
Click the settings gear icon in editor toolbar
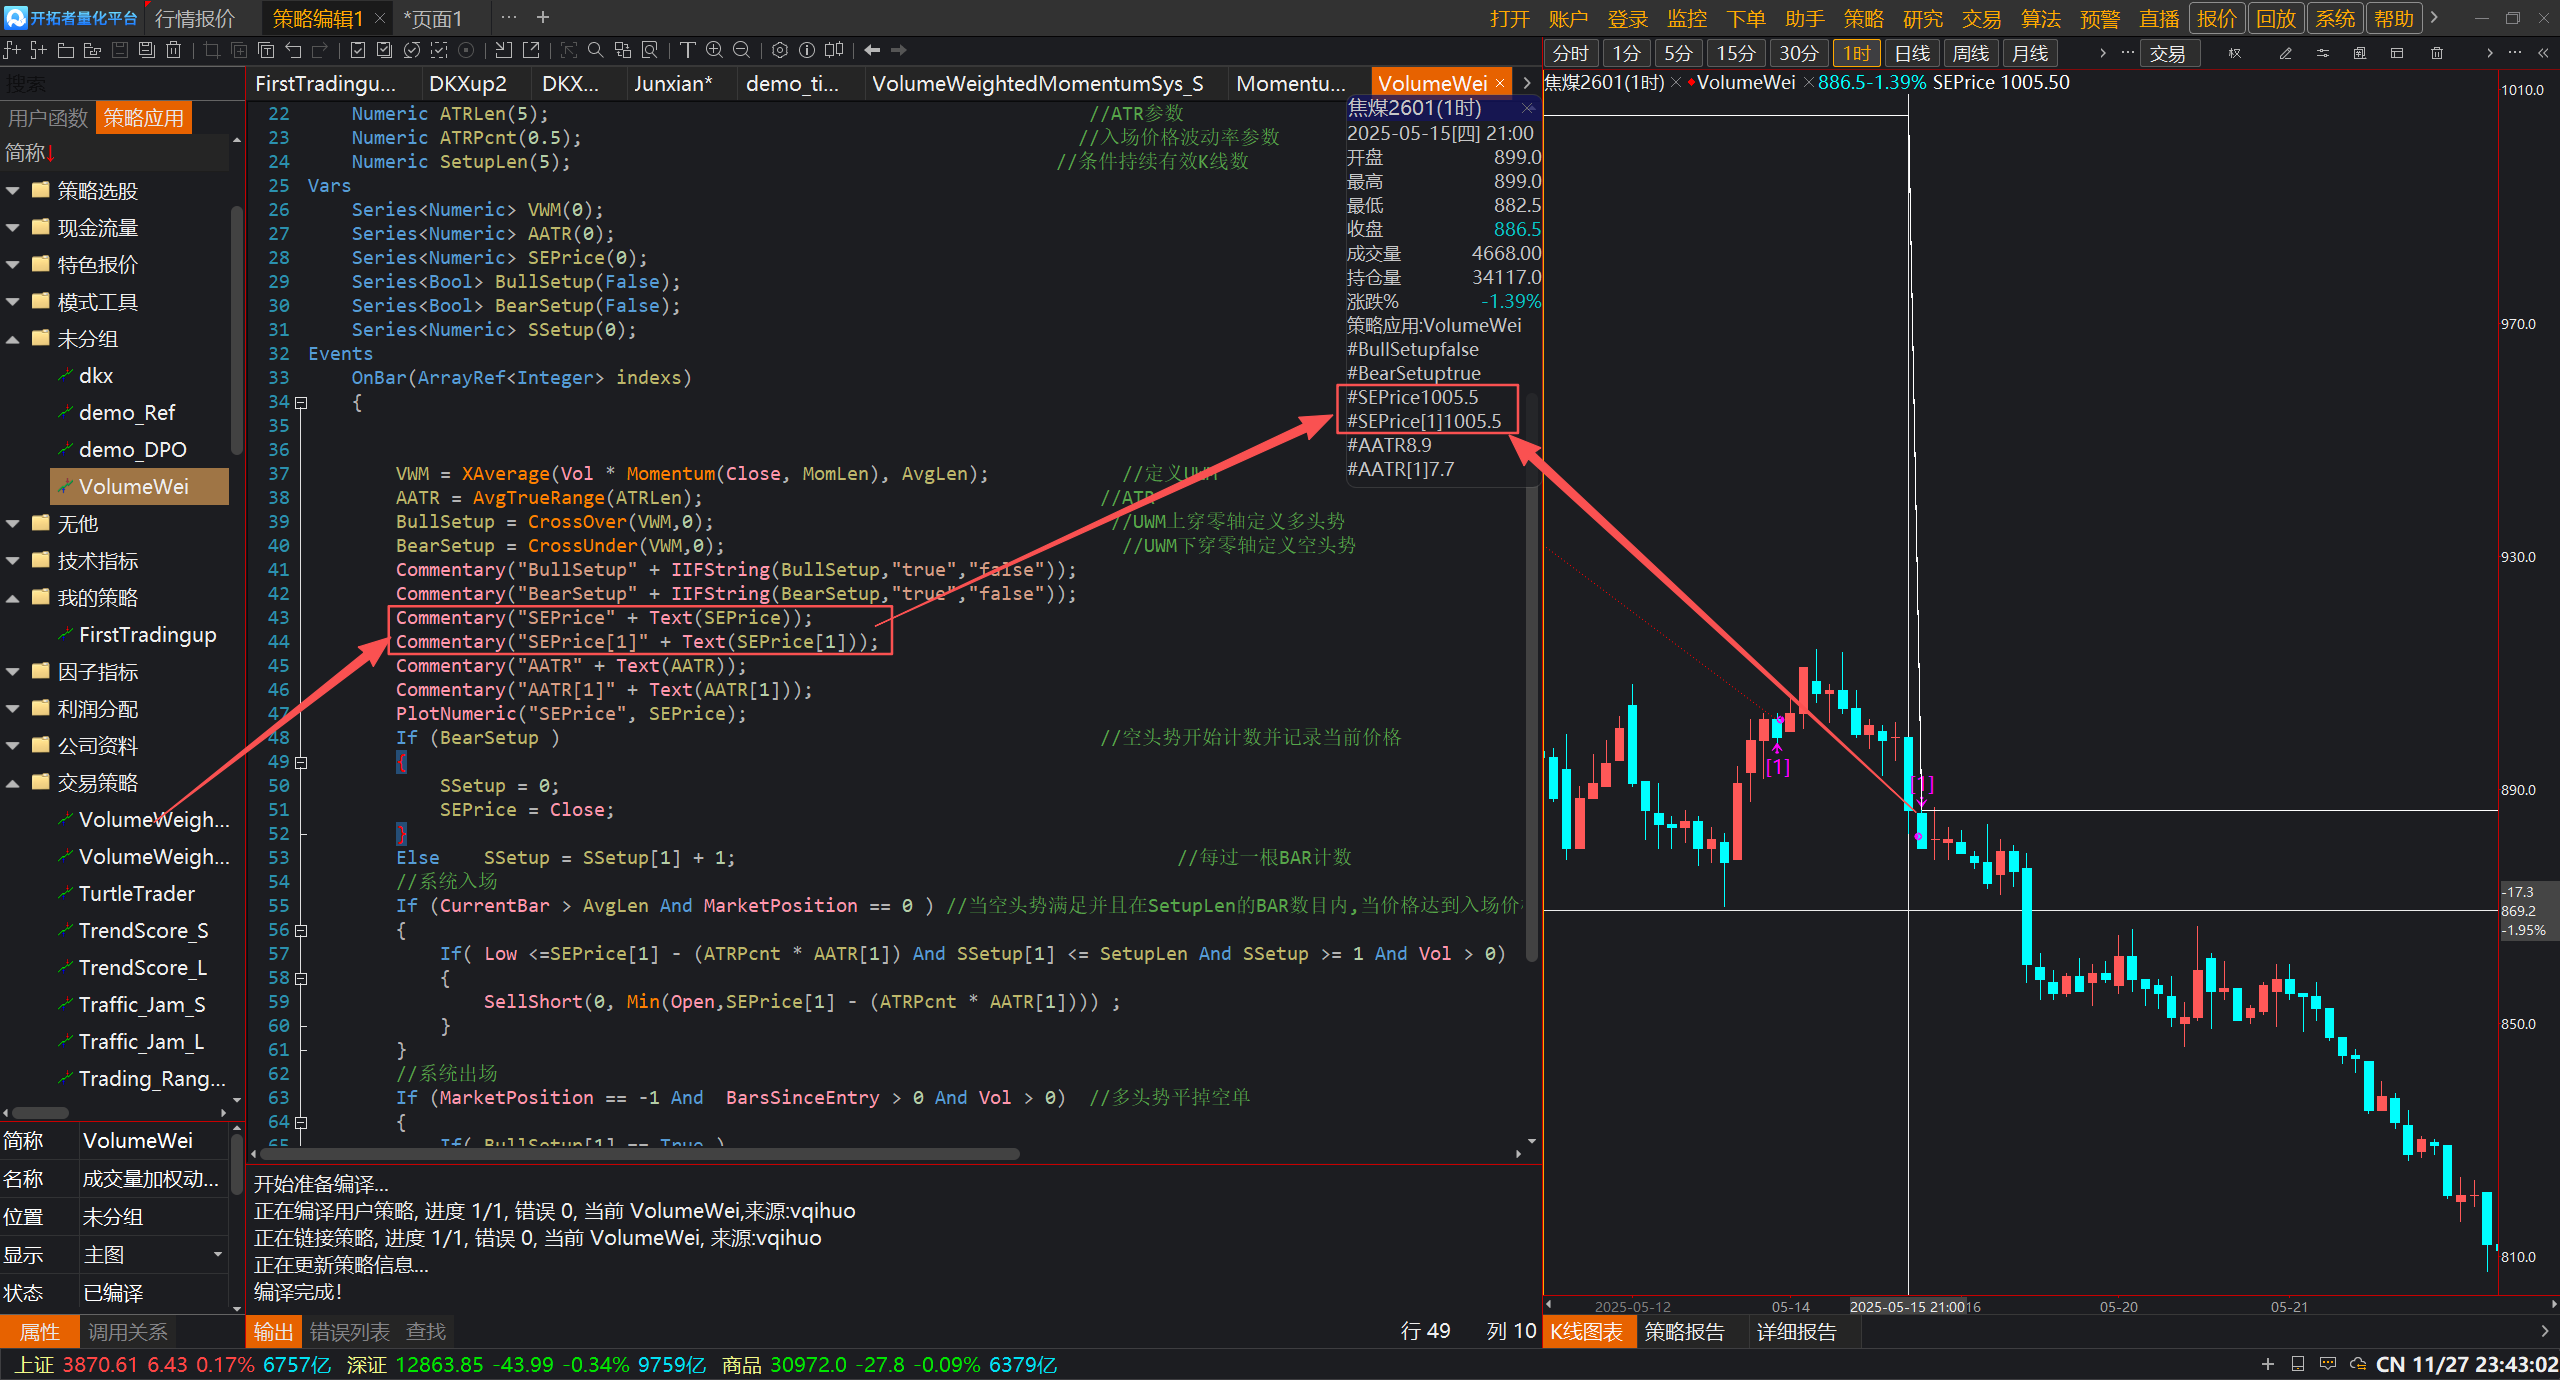pyautogui.click(x=780, y=50)
